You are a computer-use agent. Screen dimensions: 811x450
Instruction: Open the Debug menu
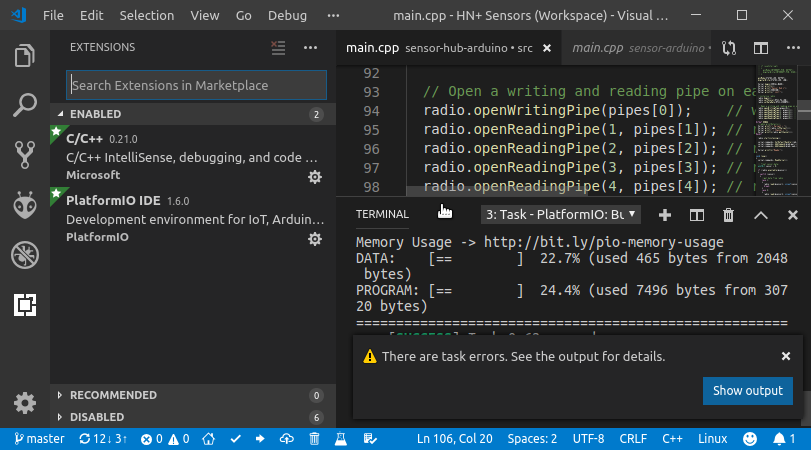pos(287,16)
